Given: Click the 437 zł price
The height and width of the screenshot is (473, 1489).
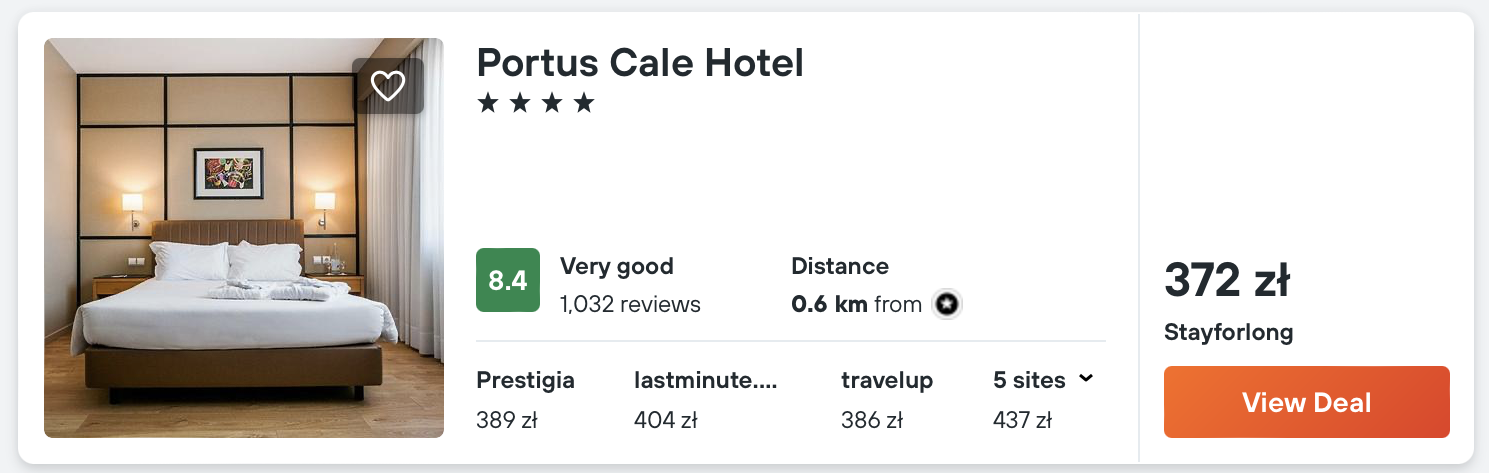Looking at the screenshot, I should pyautogui.click(x=1022, y=420).
